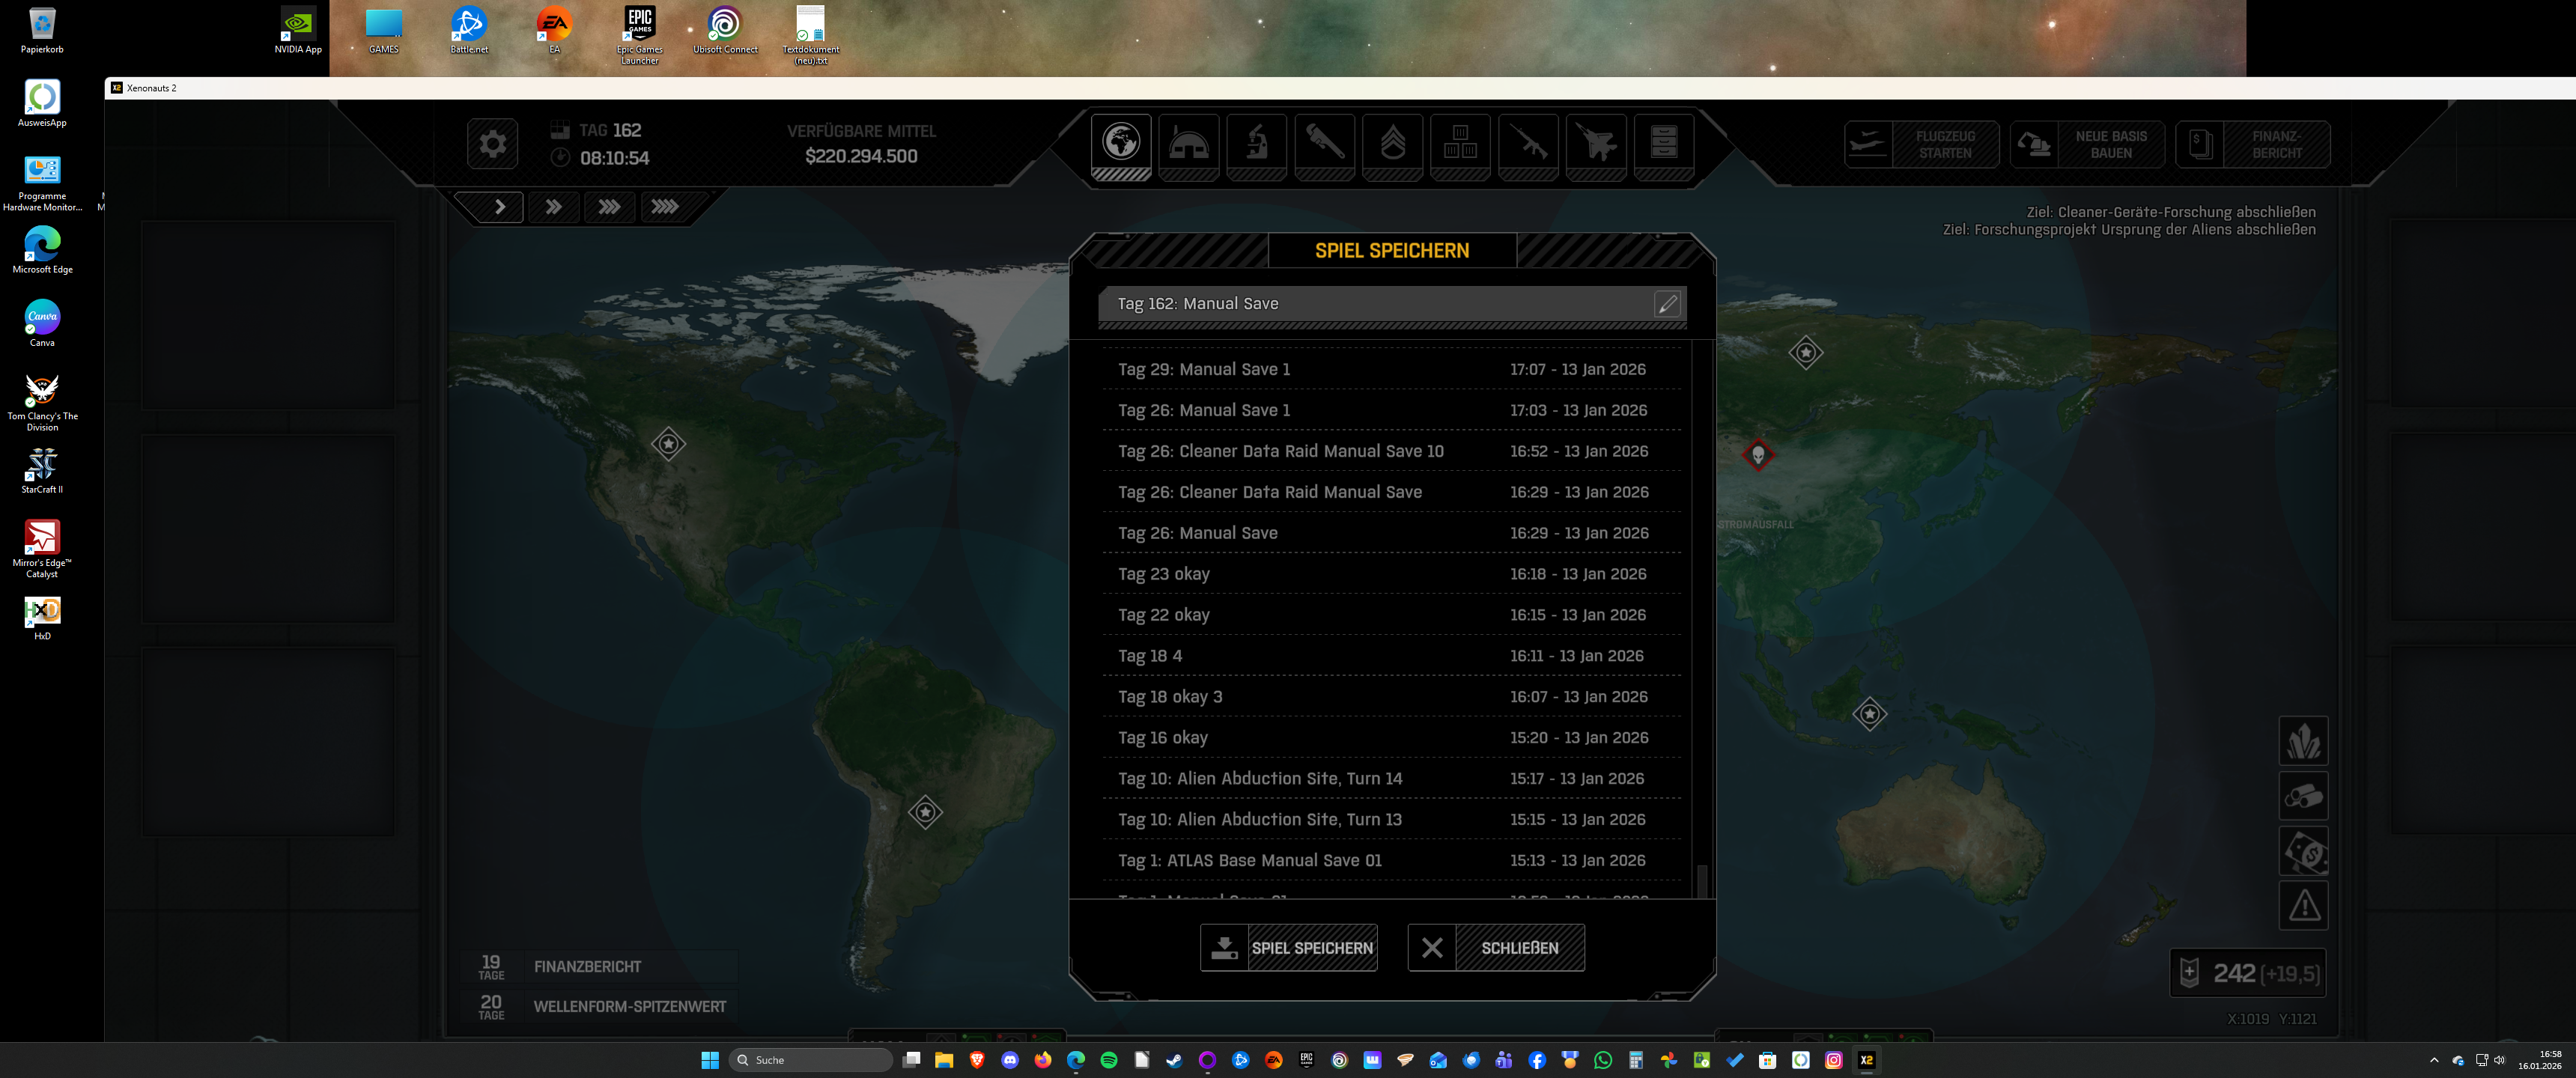The image size is (2576, 1078).
Task: Click the save list scrollbar thumb
Action: pos(1701,880)
